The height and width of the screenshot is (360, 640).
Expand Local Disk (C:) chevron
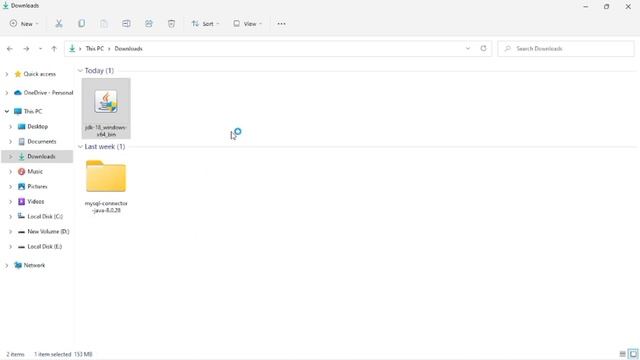pos(11,217)
